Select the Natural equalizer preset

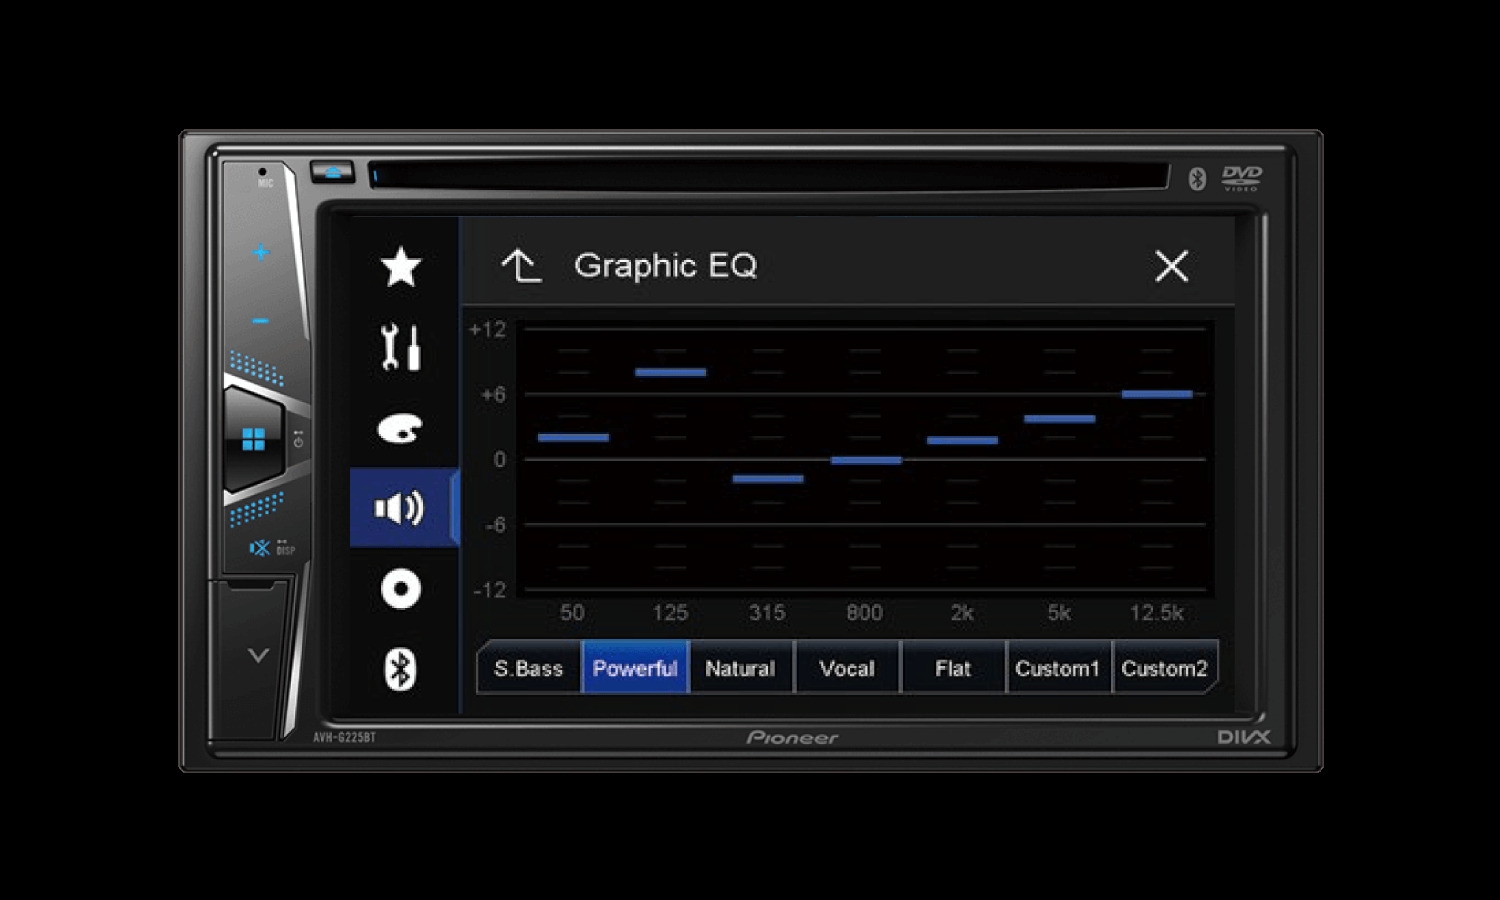coord(740,668)
